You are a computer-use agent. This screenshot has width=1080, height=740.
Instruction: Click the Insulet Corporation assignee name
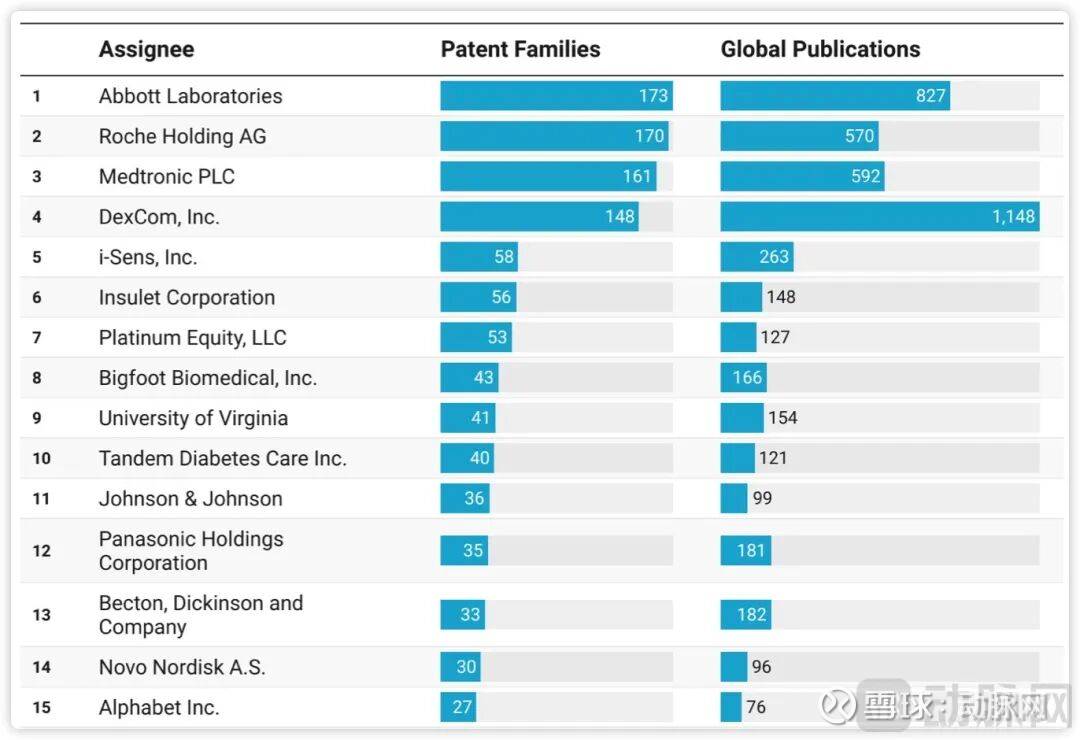pyautogui.click(x=186, y=297)
